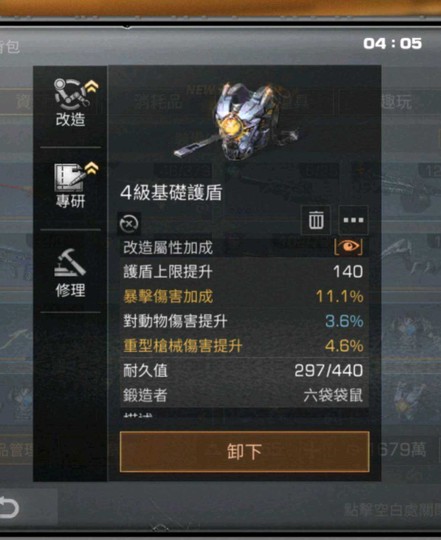Select the 修理 repair hammer icon
Image resolution: width=441 pixels, height=540 pixels.
coord(70,272)
